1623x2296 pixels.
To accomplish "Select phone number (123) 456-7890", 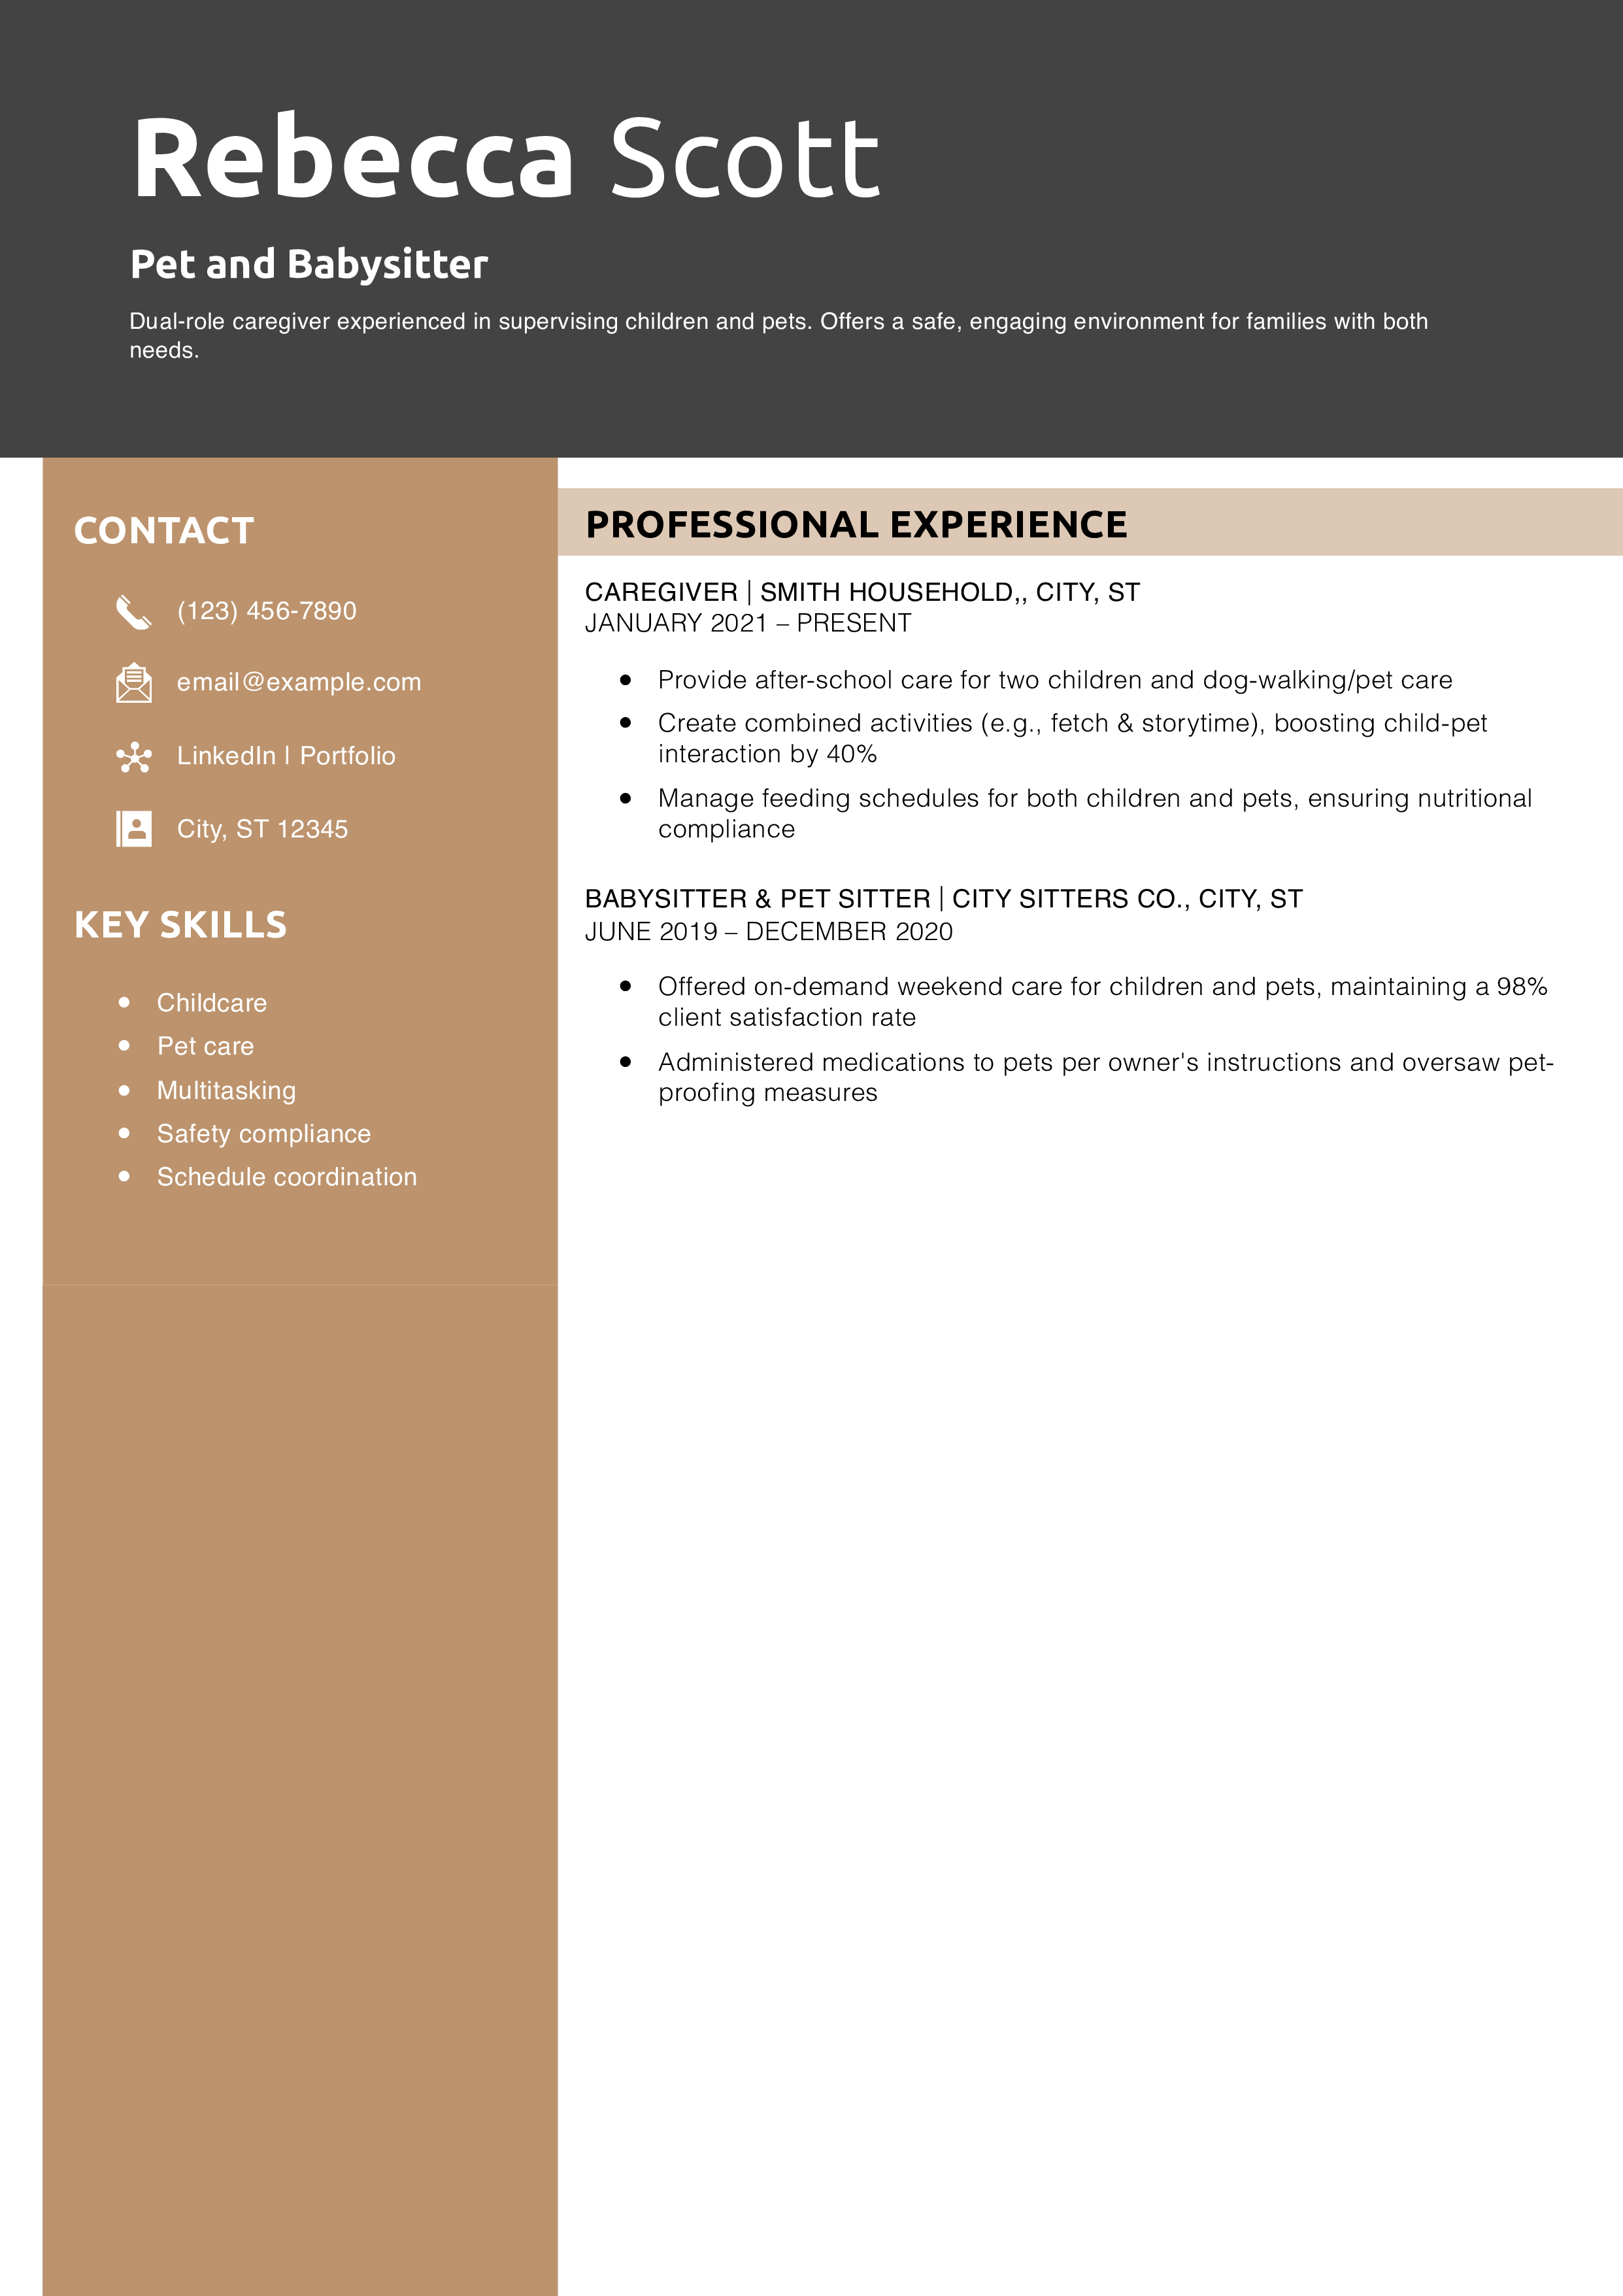I will (x=266, y=611).
